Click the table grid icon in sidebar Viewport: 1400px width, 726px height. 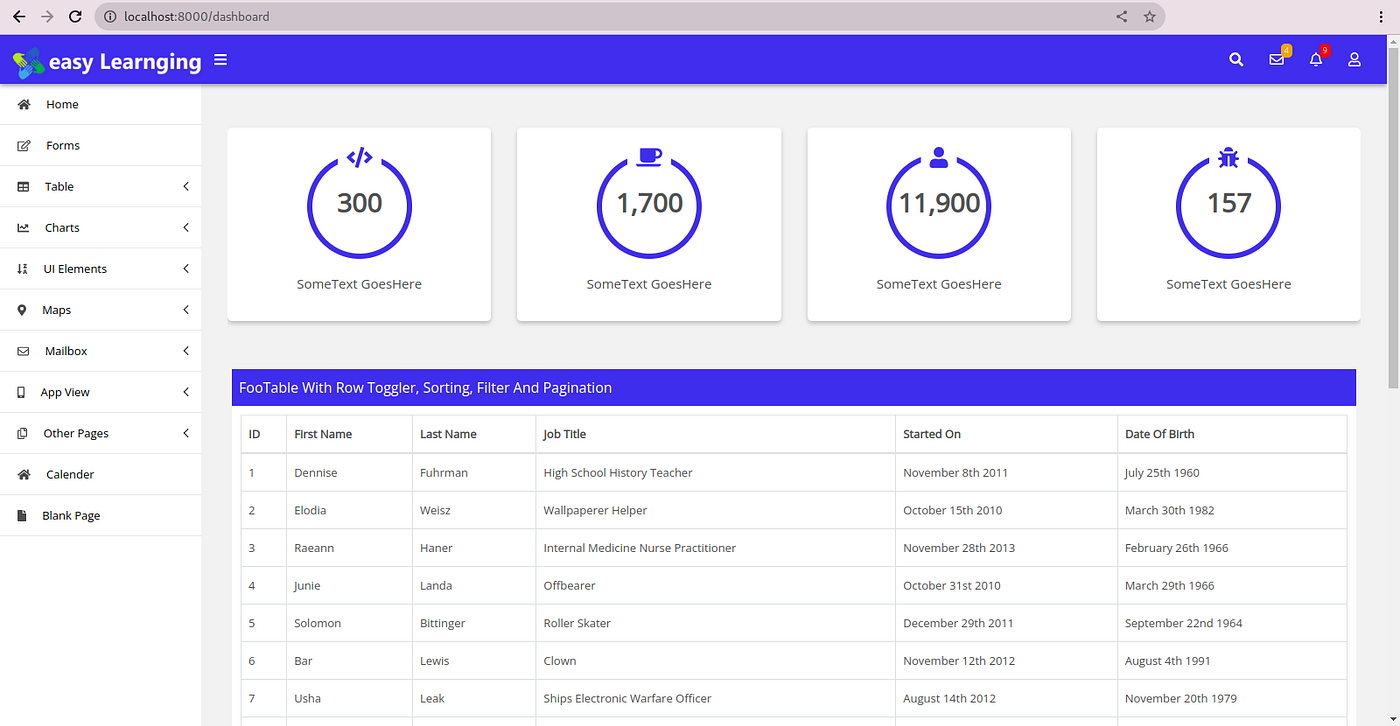(23, 187)
